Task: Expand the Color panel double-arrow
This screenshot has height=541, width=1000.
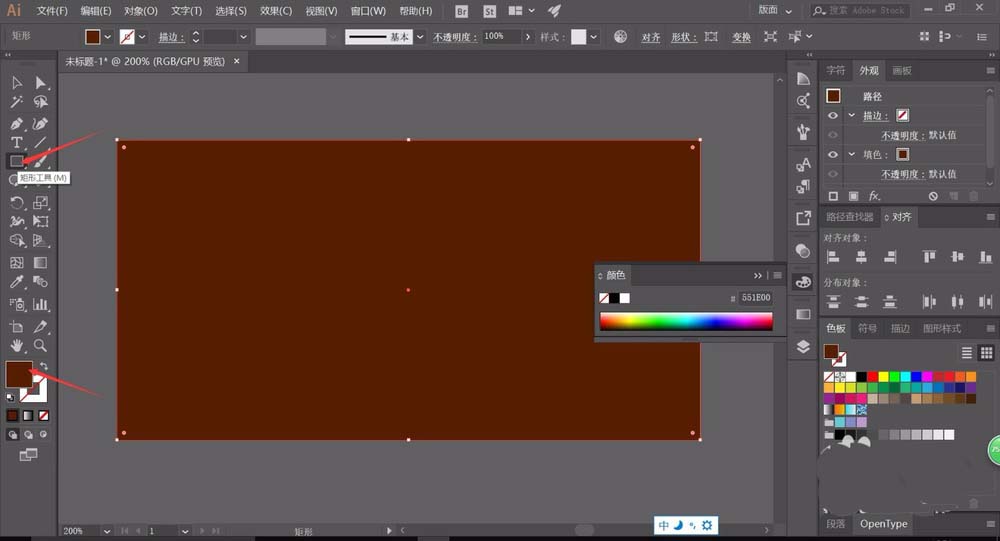Action: pyautogui.click(x=758, y=276)
